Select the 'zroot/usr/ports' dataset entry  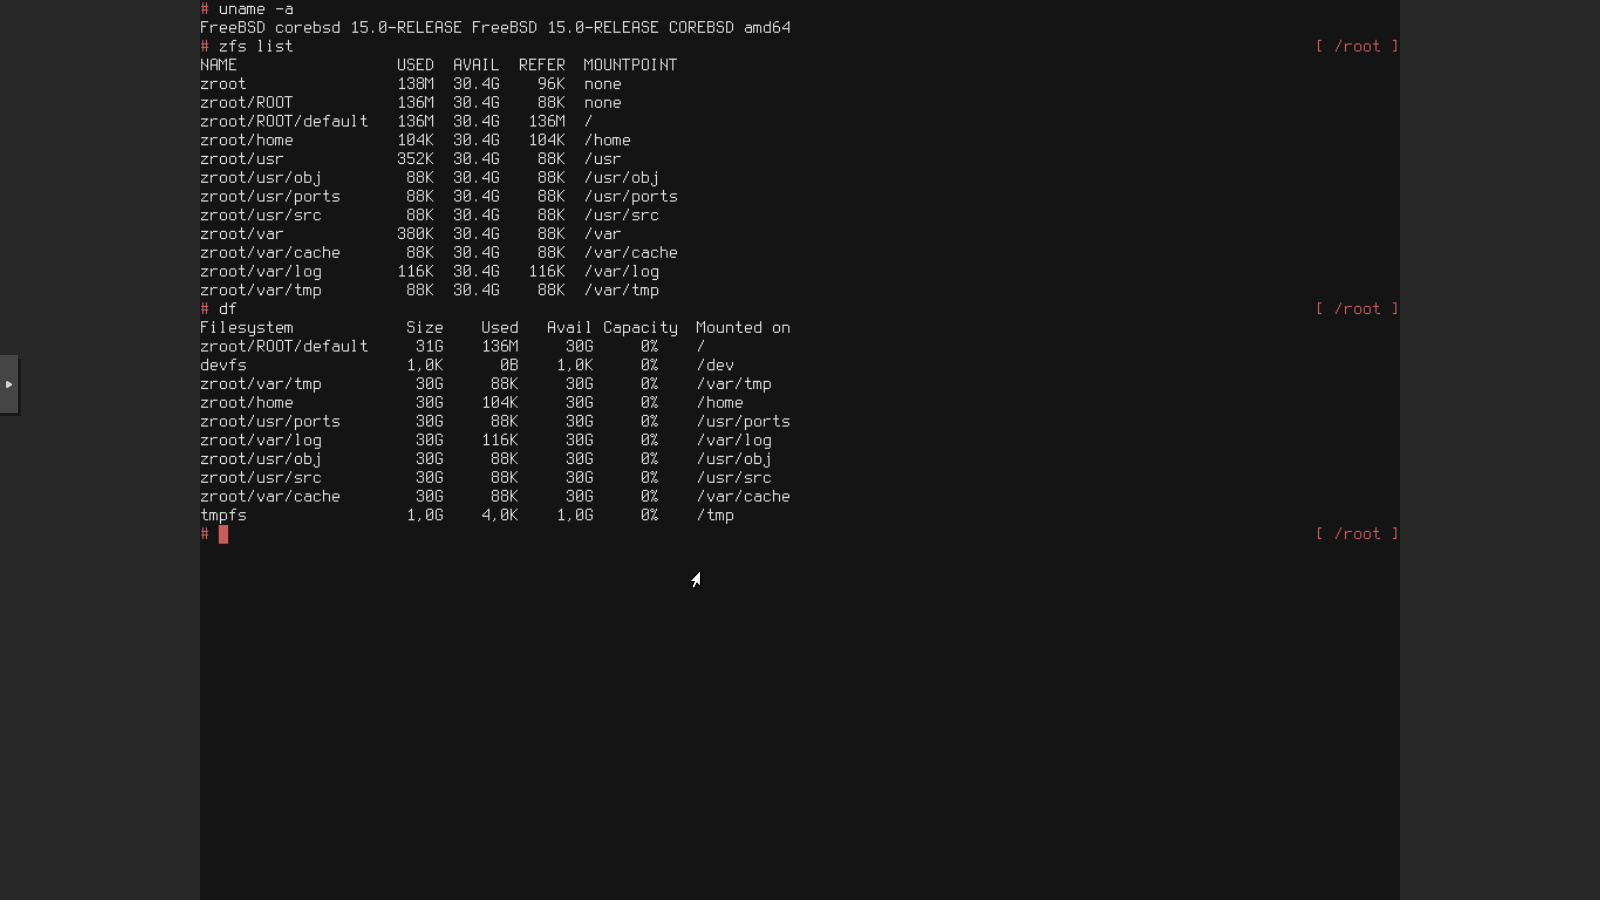[x=270, y=196]
